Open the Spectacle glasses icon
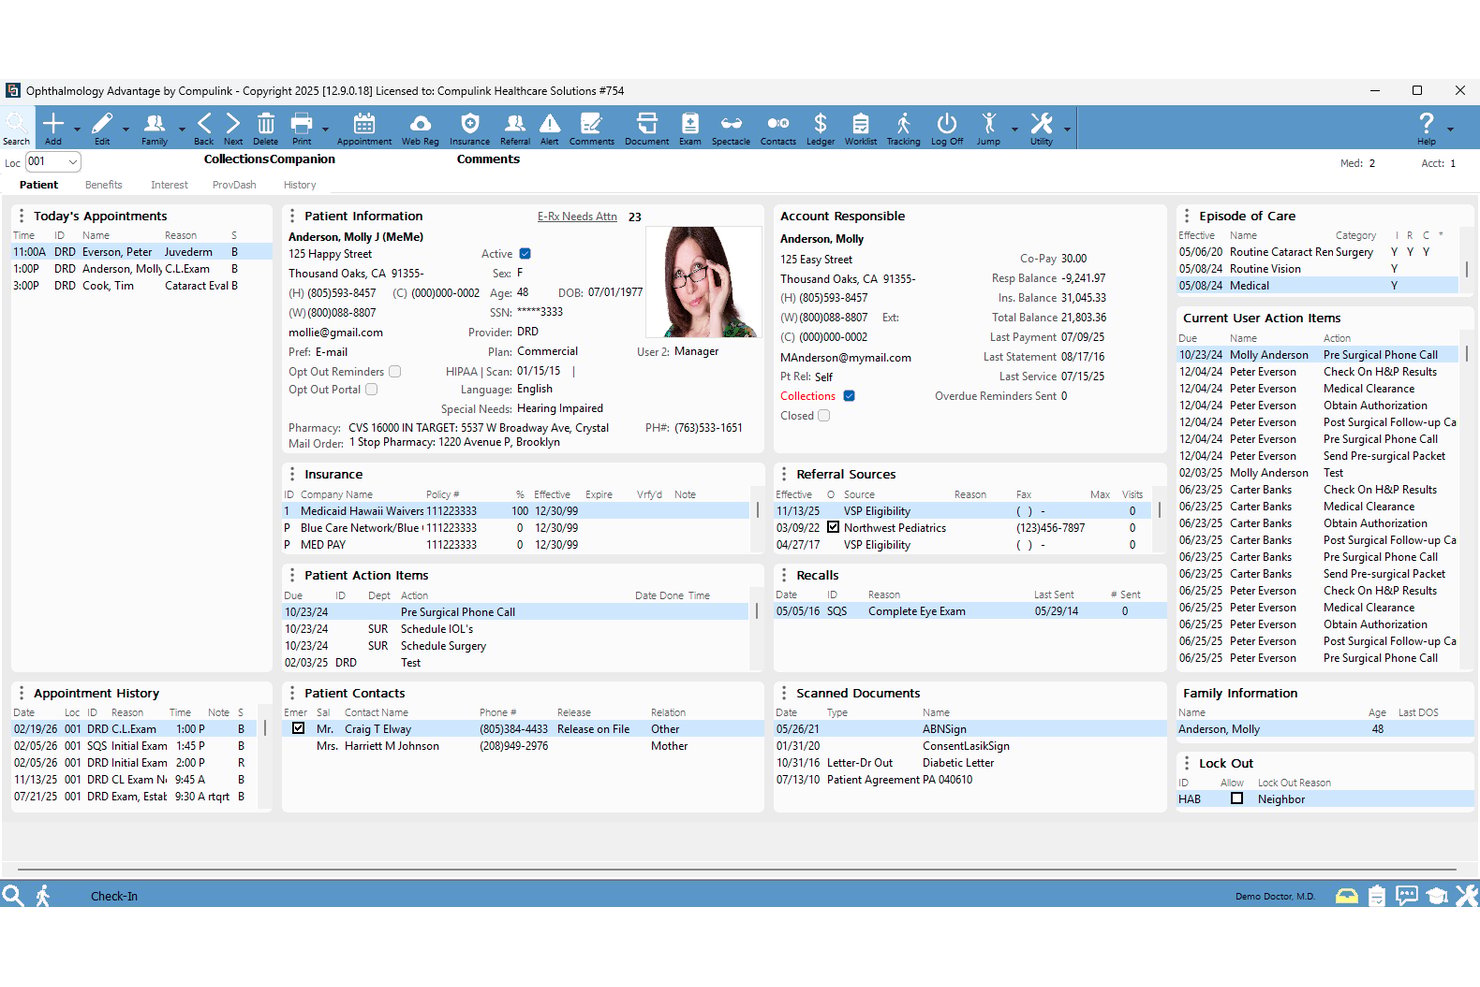The height and width of the screenshot is (987, 1480). [731, 124]
